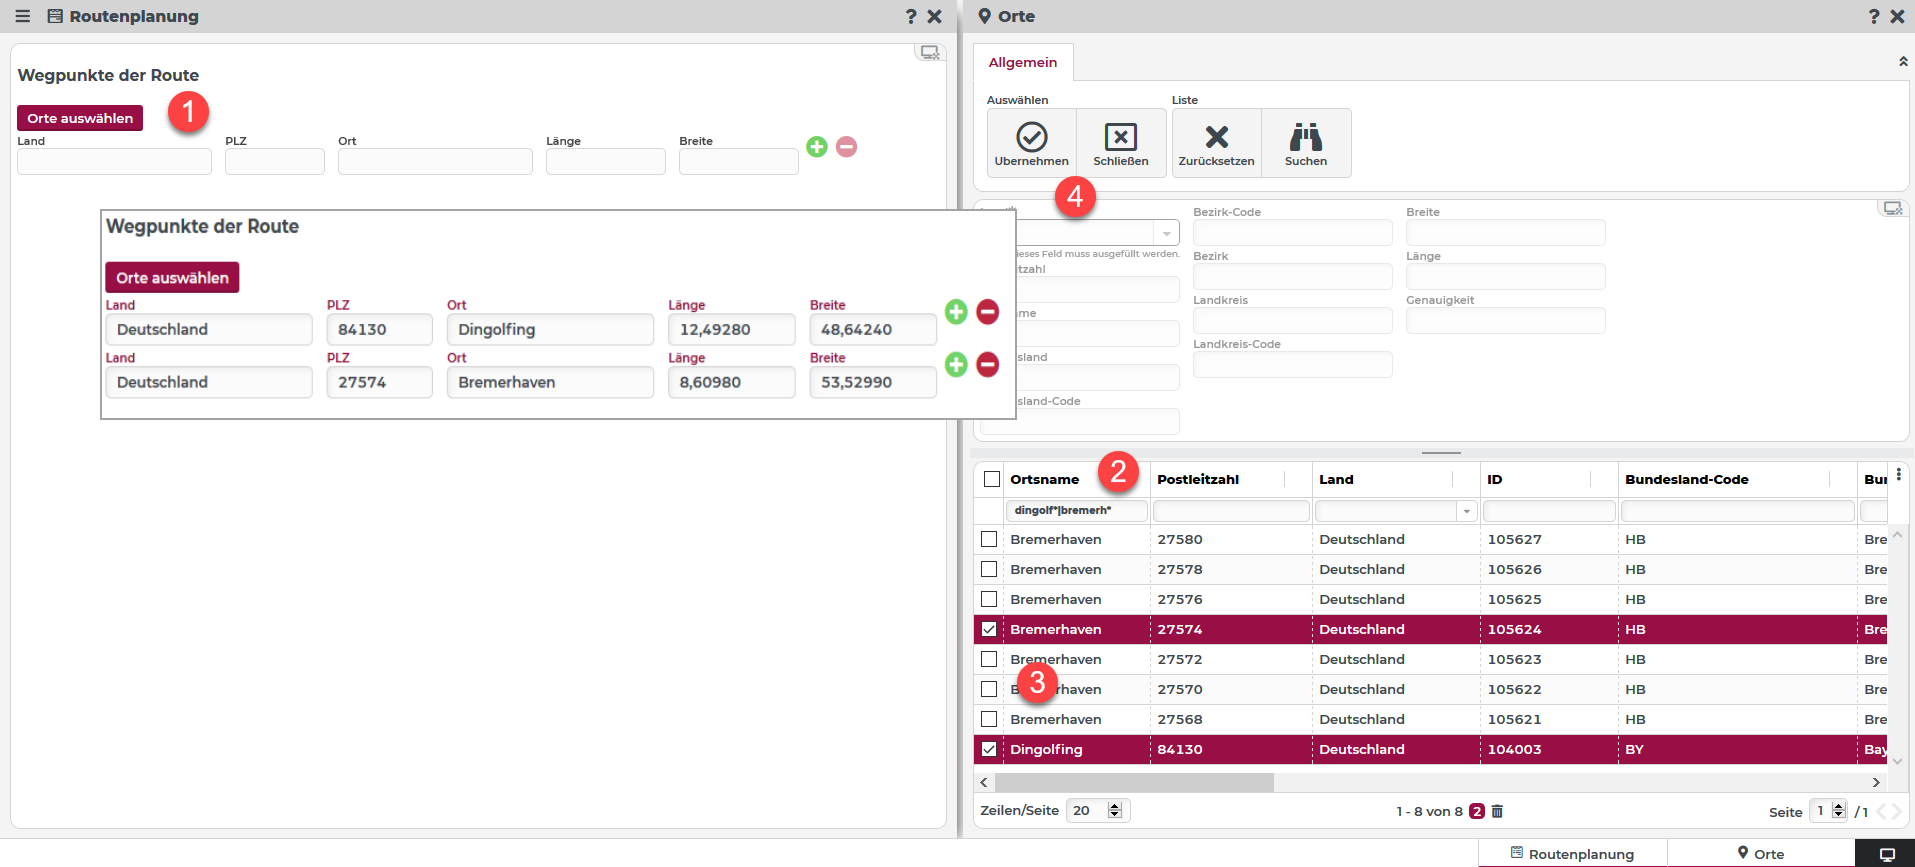Increase the Zeilen/Seite stepper value
The width and height of the screenshot is (1915, 867).
tap(1115, 806)
